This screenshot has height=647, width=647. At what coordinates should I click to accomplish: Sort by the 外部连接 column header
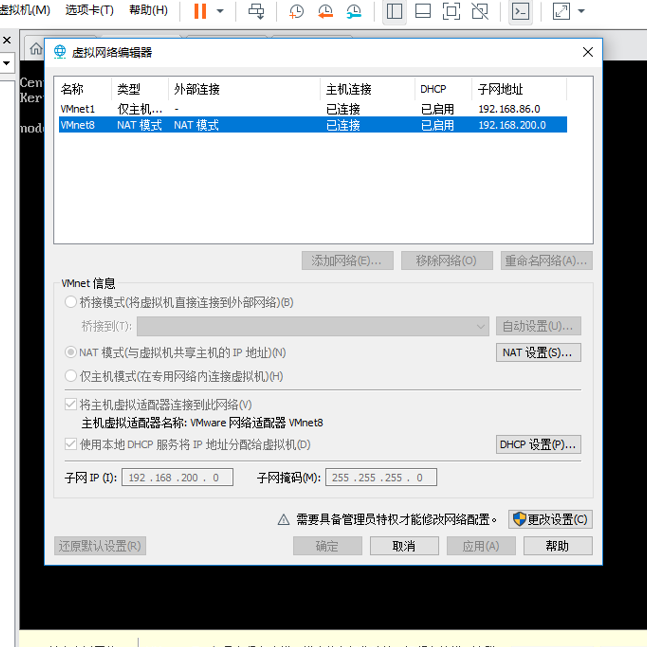point(244,89)
